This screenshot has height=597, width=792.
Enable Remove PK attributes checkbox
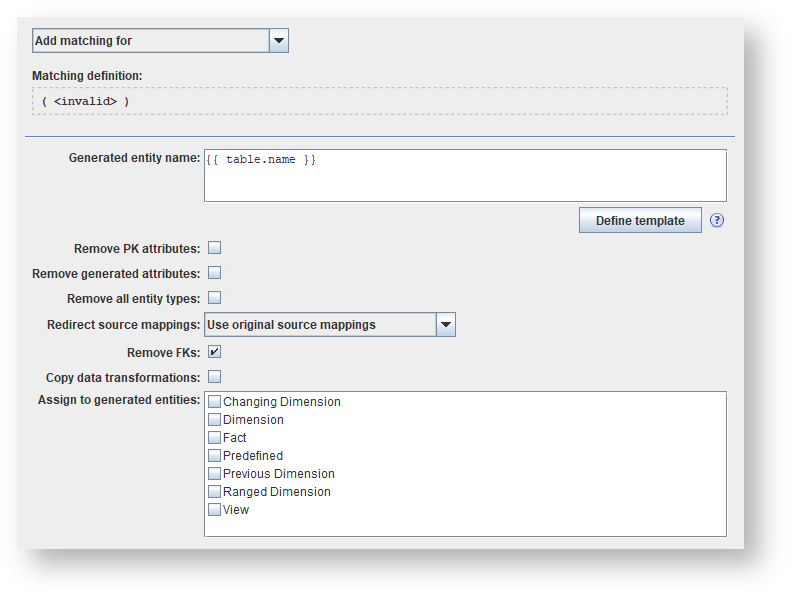click(x=214, y=248)
